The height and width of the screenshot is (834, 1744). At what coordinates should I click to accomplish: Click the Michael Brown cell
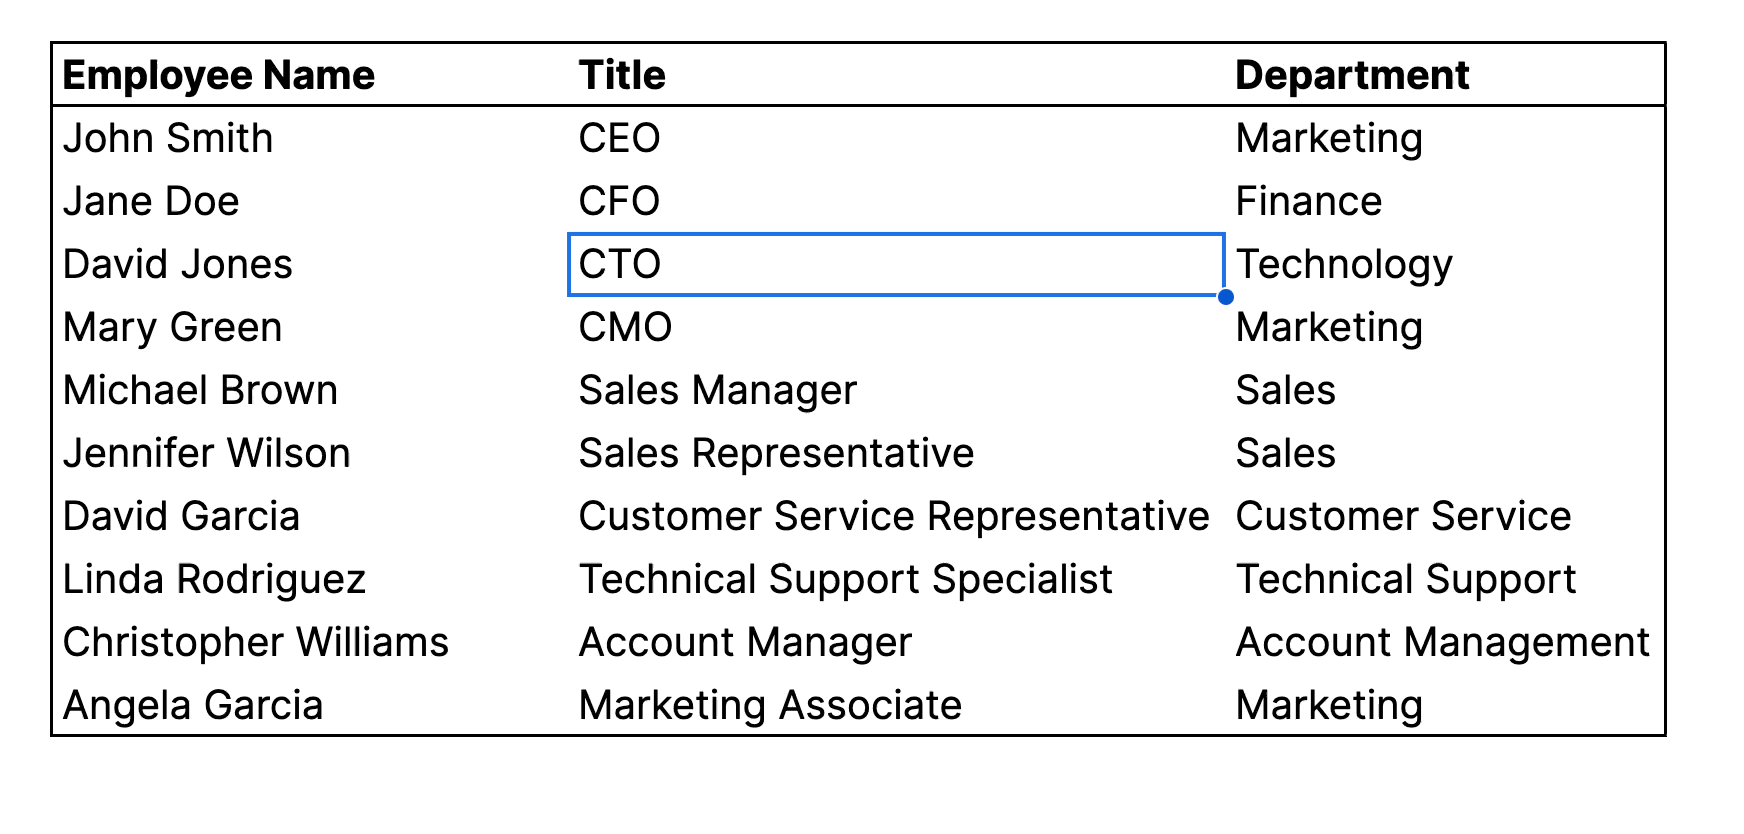pyautogui.click(x=311, y=390)
